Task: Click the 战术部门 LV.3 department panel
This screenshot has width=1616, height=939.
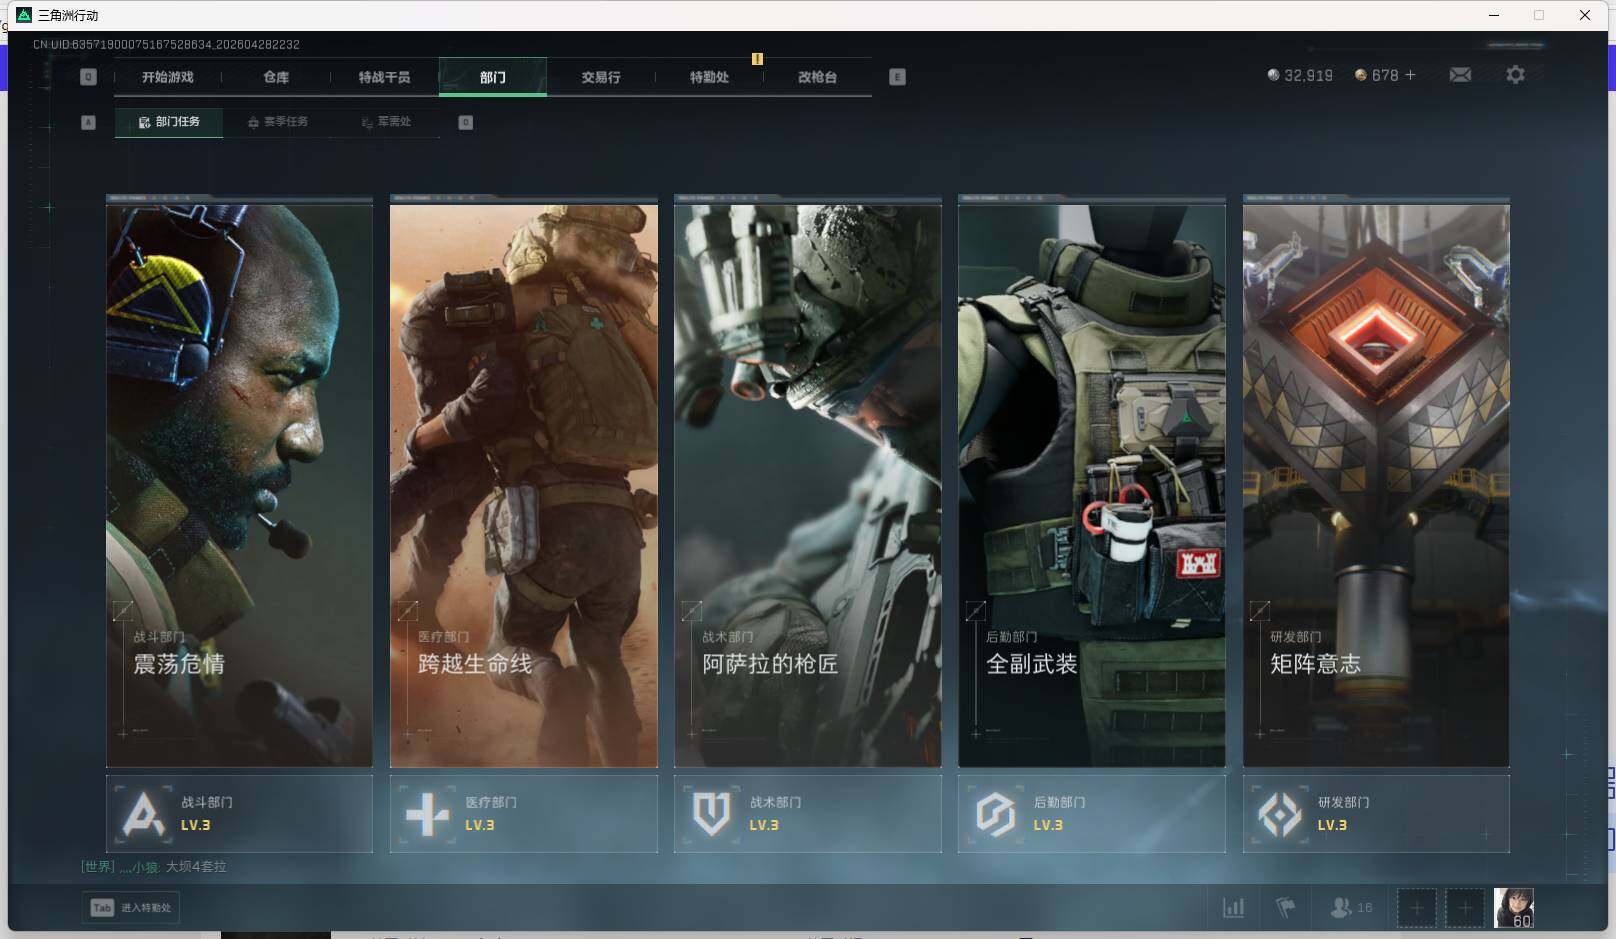Action: pos(808,814)
